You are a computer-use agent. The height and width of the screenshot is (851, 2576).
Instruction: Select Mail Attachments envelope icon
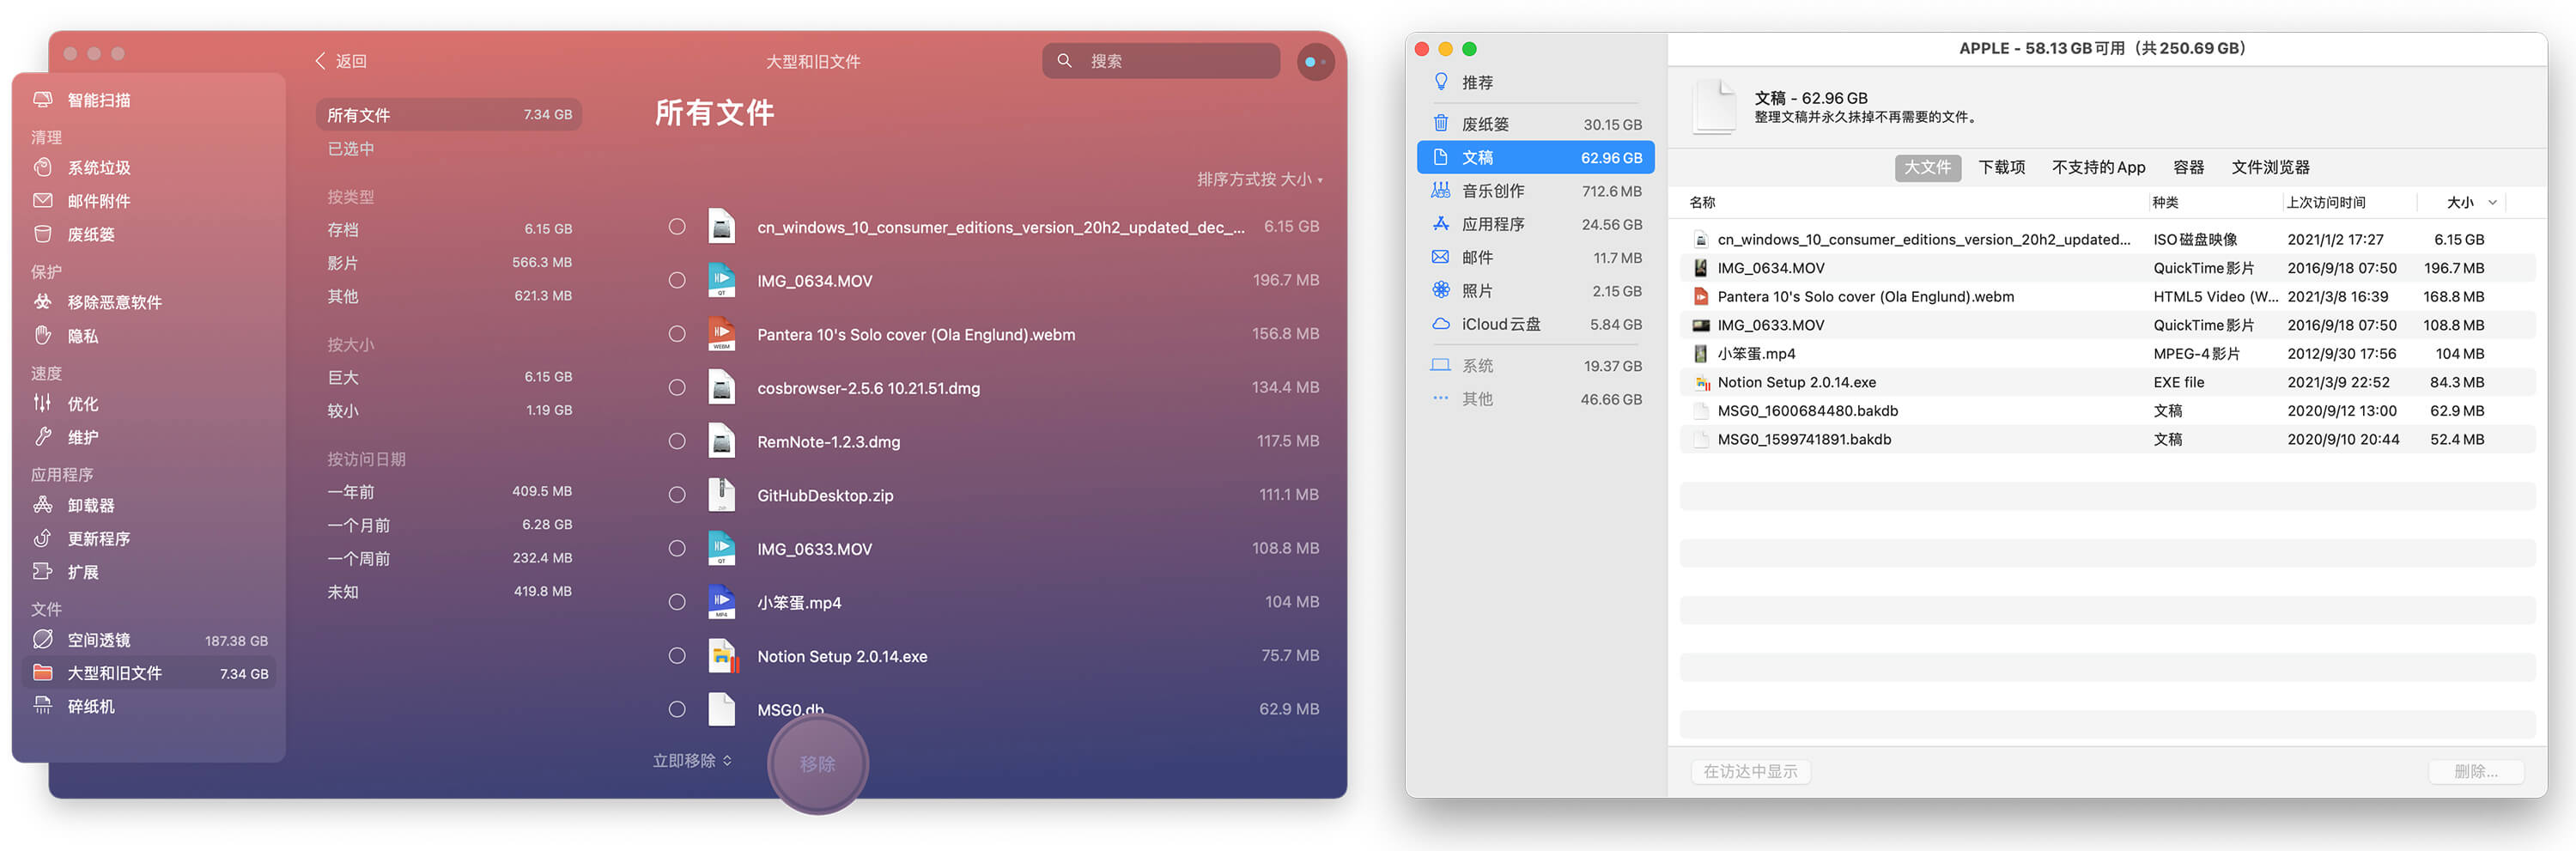[x=43, y=201]
